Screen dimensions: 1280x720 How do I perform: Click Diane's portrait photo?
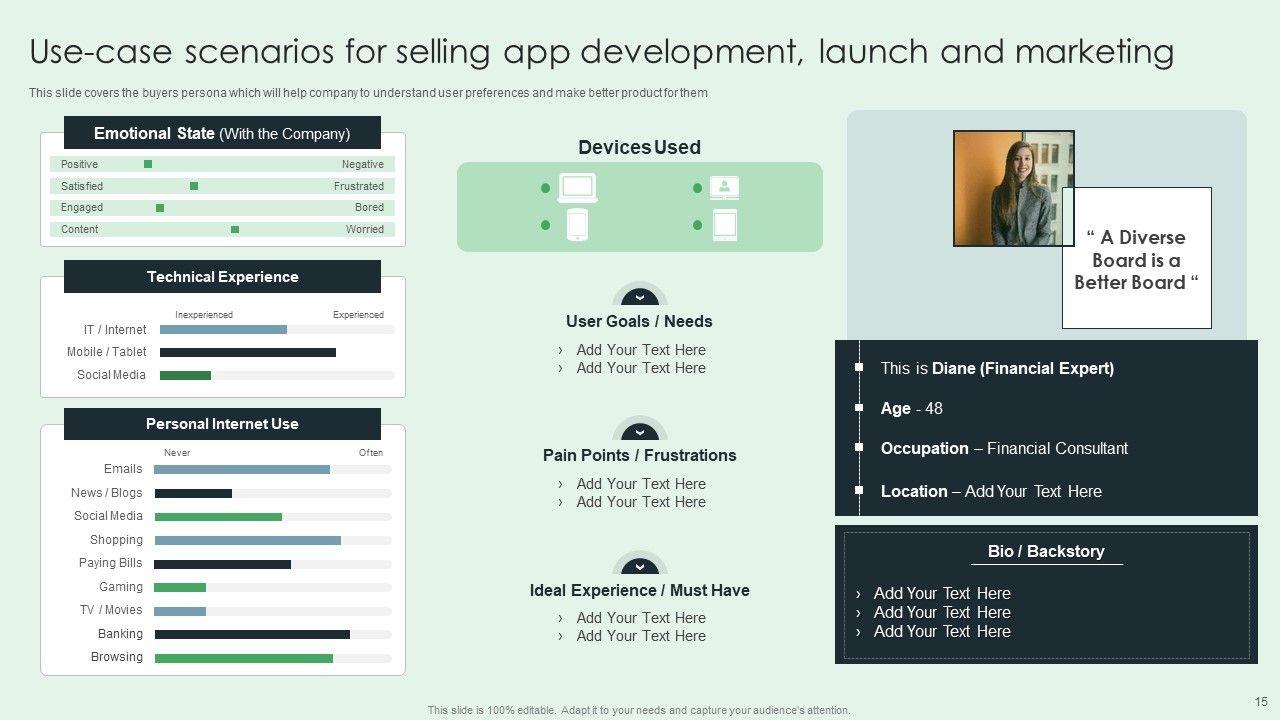pyautogui.click(x=1013, y=188)
